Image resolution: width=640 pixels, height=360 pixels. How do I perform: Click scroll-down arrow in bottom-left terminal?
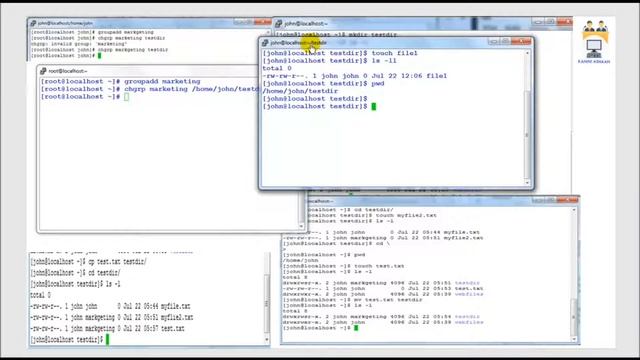[267, 340]
